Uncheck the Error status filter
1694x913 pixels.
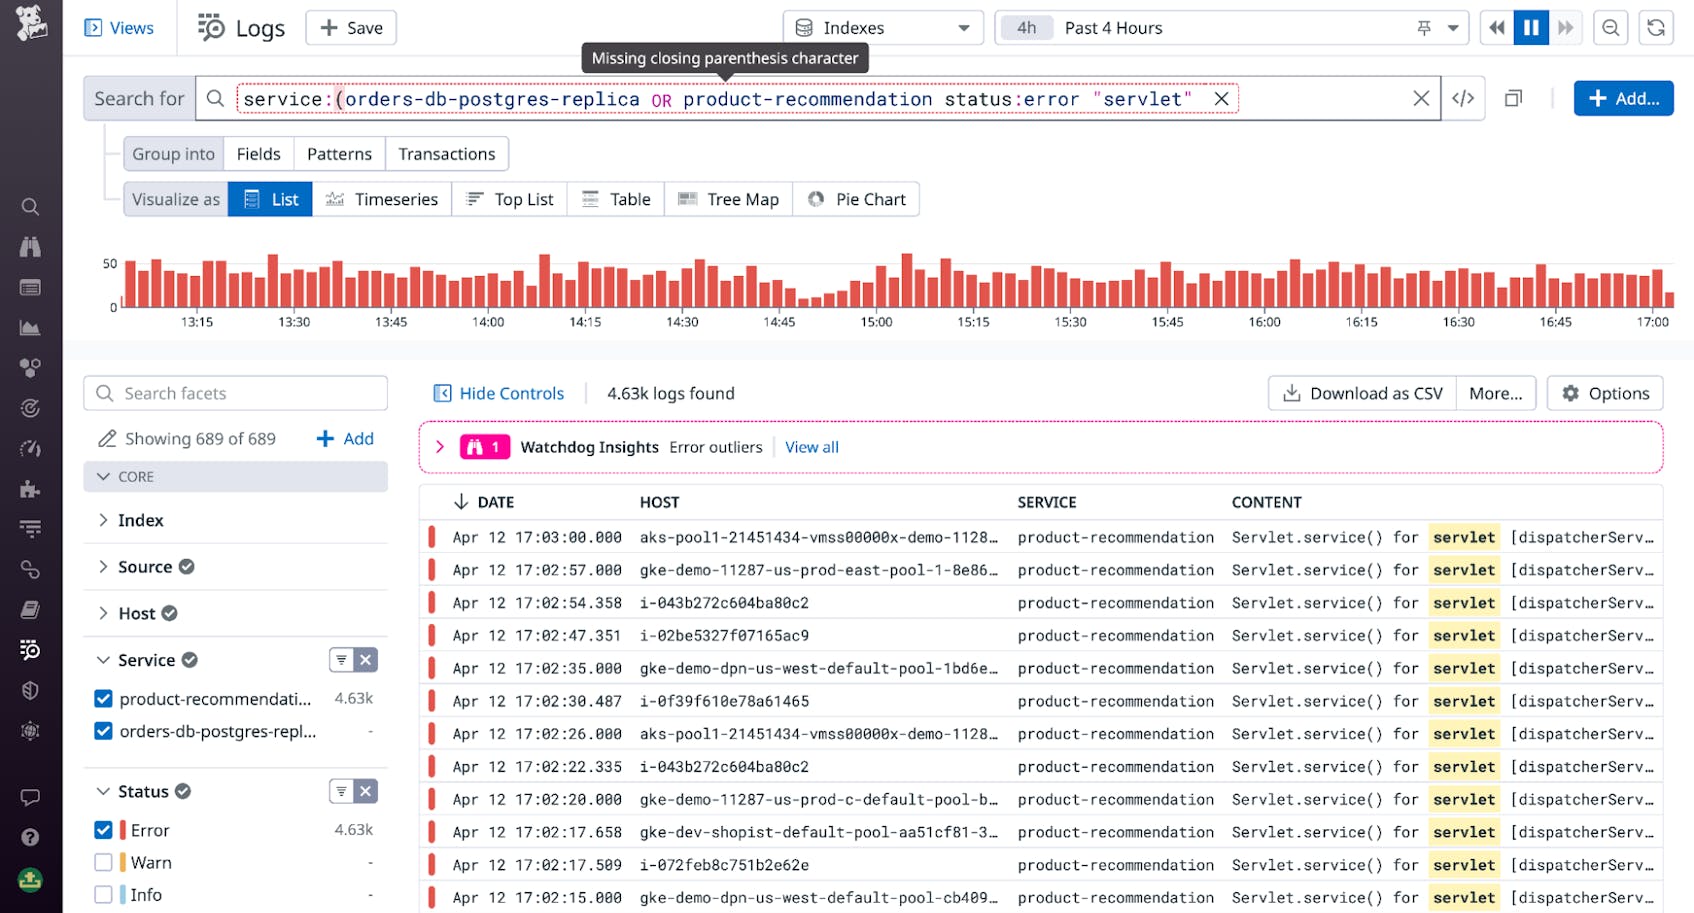(x=103, y=829)
